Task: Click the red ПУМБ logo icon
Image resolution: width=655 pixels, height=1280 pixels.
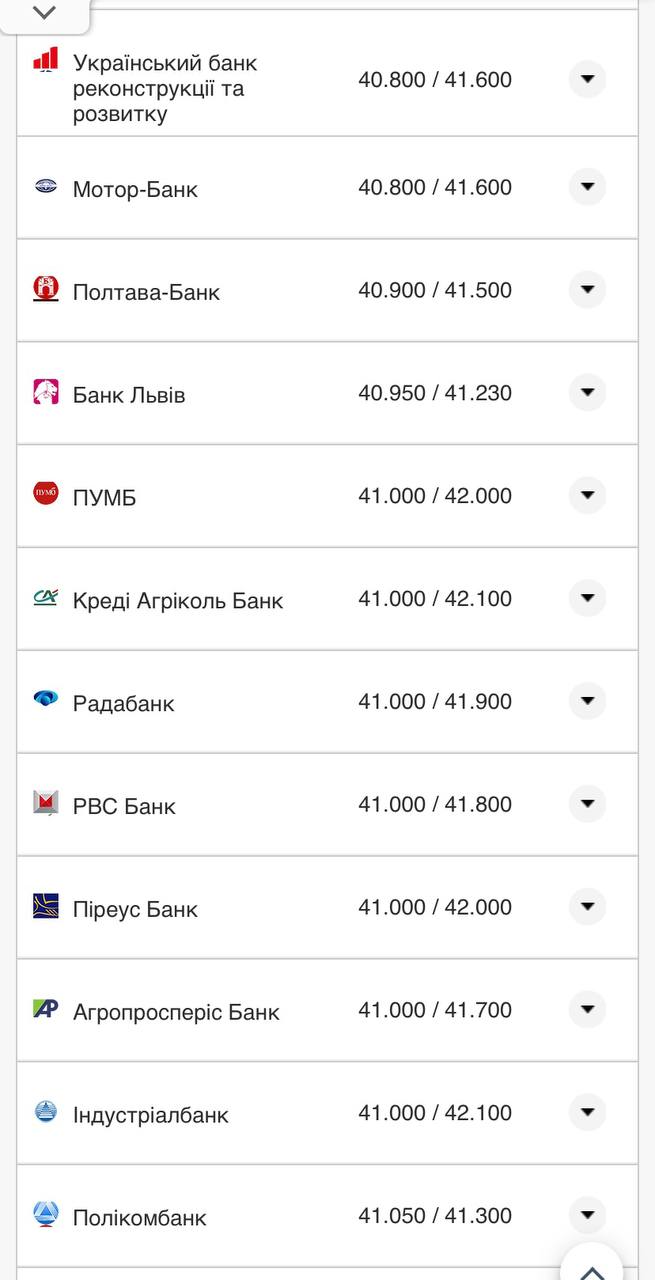Action: (46, 493)
